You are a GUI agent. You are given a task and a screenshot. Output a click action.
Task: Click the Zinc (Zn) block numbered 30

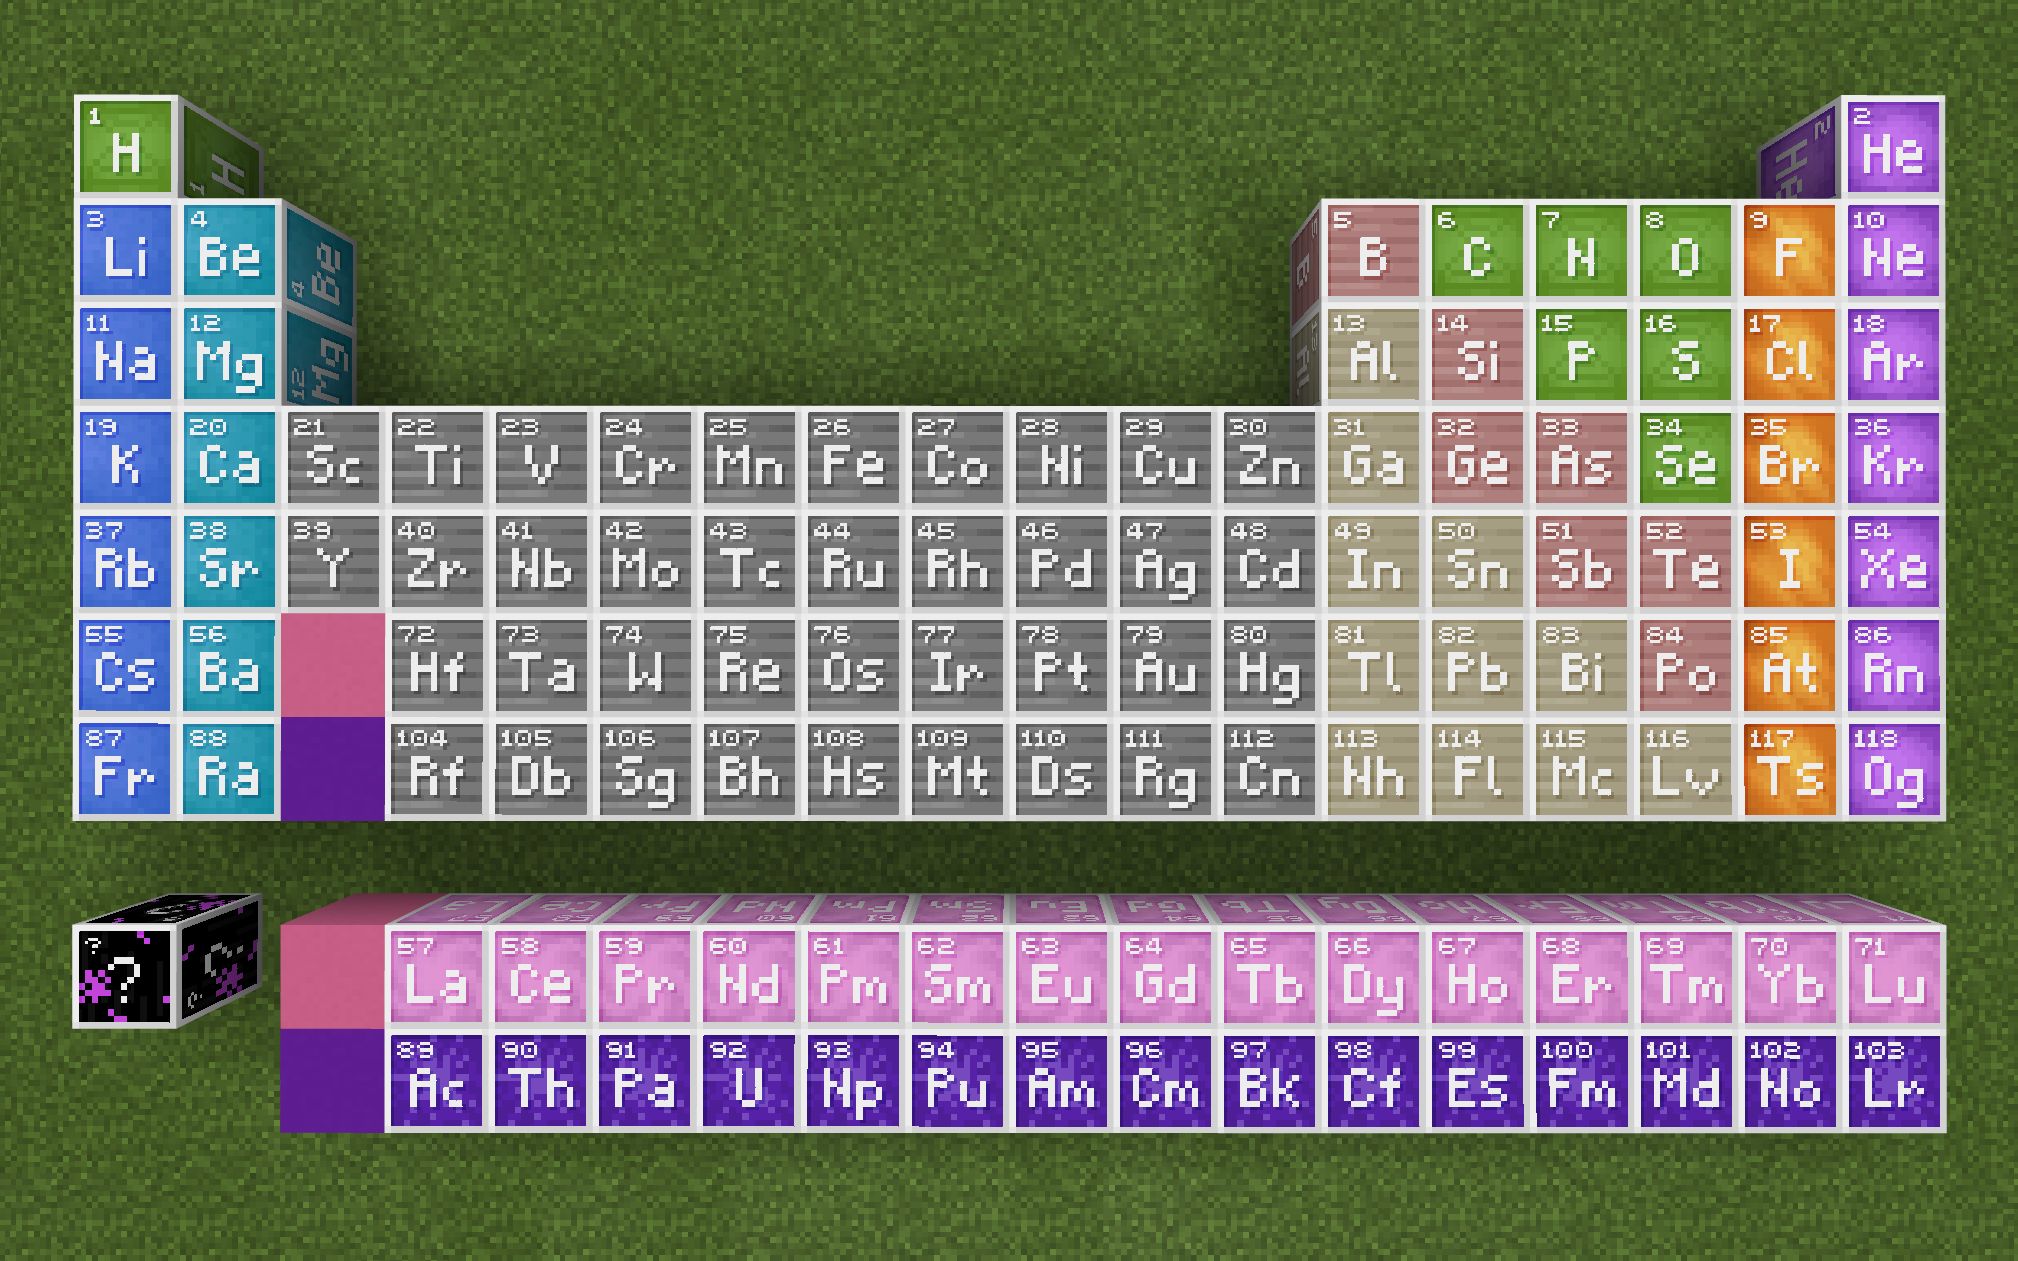point(1269,458)
